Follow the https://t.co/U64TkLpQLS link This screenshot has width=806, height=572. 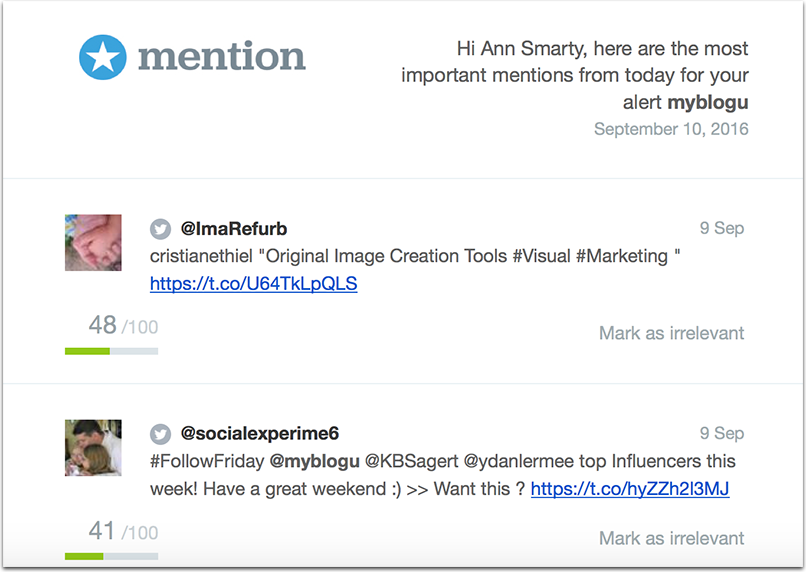[253, 284]
